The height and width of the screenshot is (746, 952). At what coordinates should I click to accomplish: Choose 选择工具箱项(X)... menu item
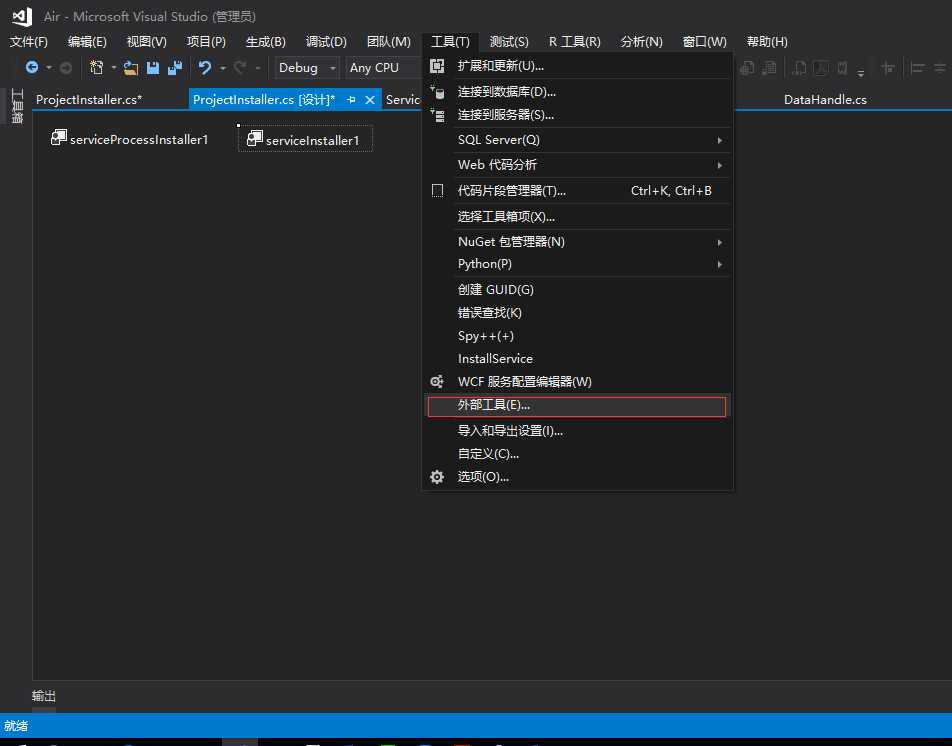pyautogui.click(x=577, y=217)
